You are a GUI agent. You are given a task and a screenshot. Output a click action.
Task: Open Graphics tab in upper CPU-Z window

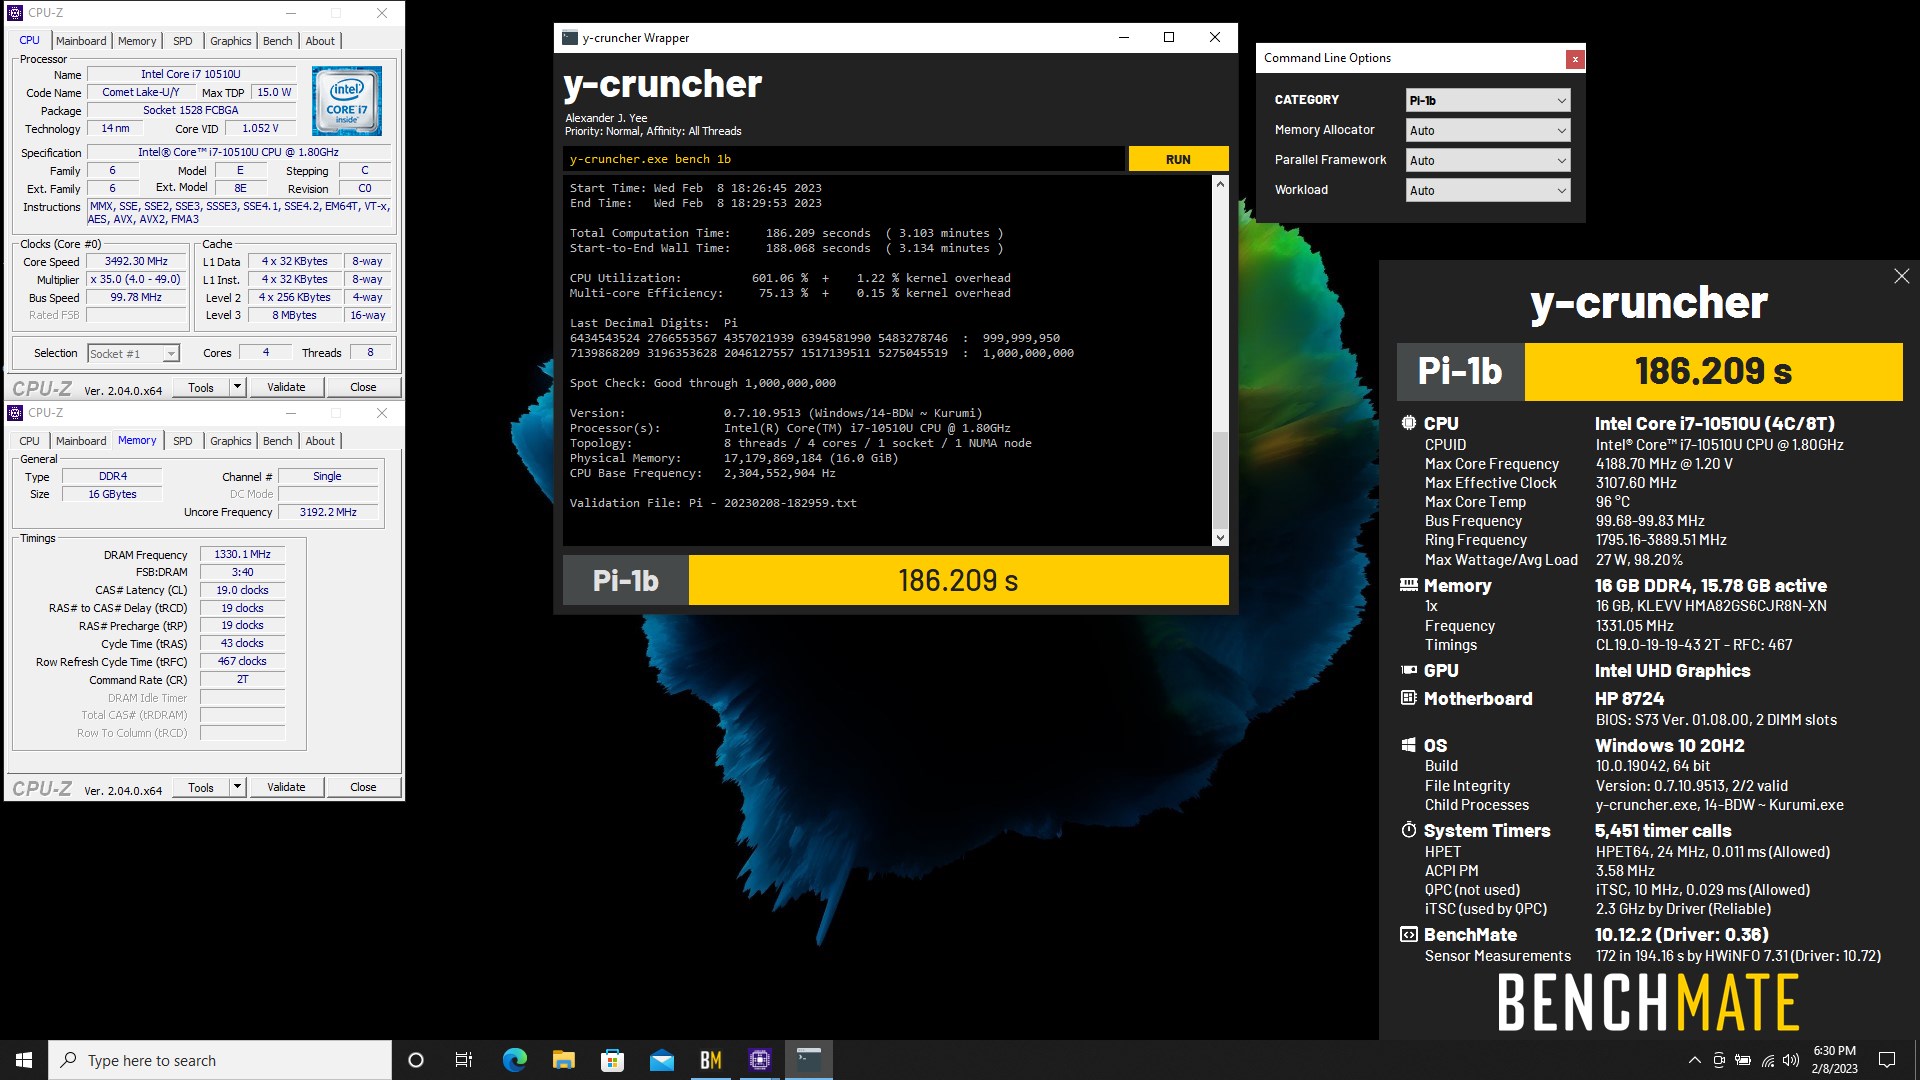(230, 41)
